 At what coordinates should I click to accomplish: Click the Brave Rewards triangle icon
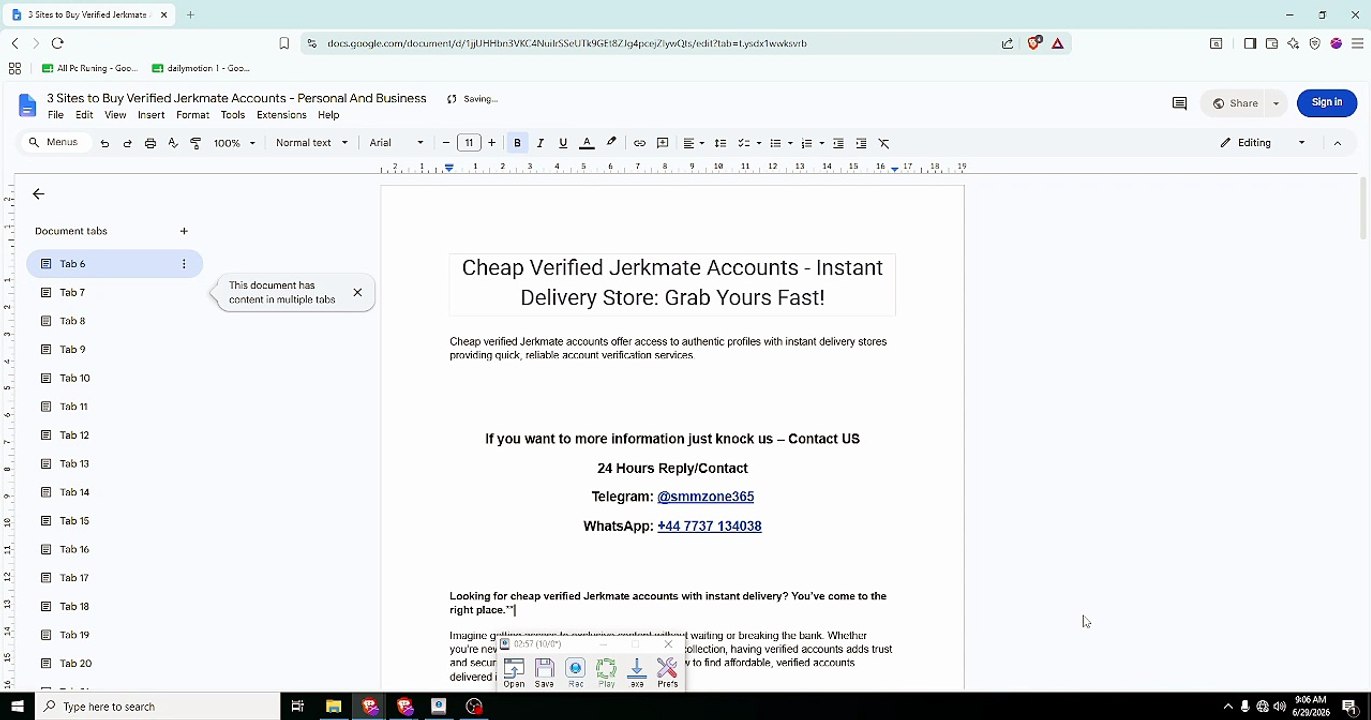(x=1058, y=43)
